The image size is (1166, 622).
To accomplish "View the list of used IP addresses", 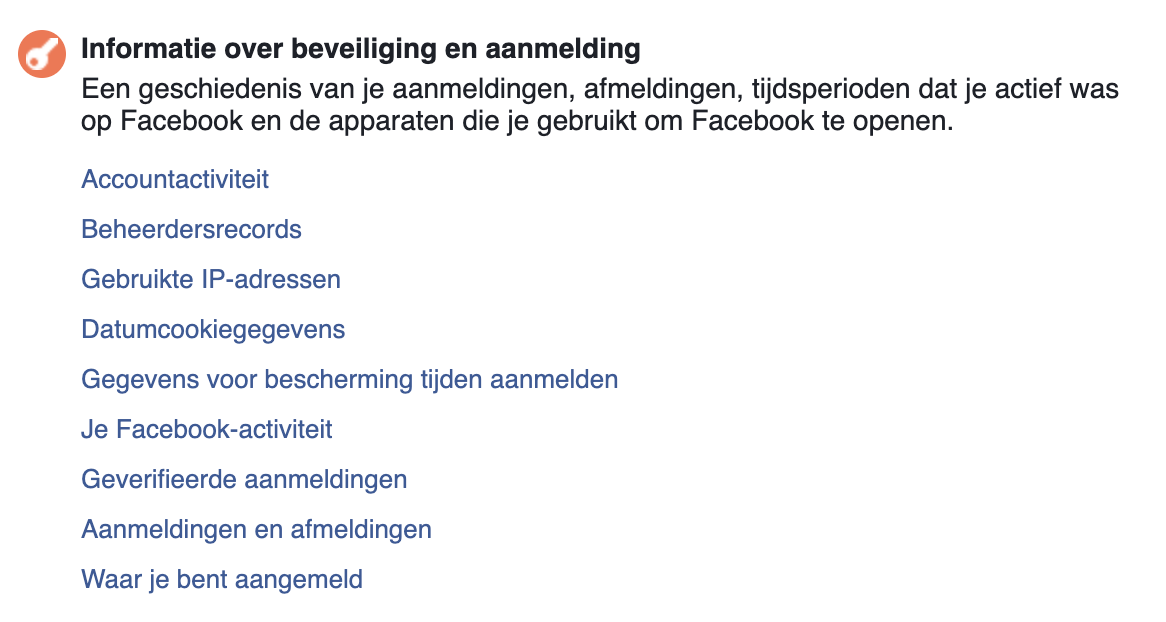I will [211, 280].
